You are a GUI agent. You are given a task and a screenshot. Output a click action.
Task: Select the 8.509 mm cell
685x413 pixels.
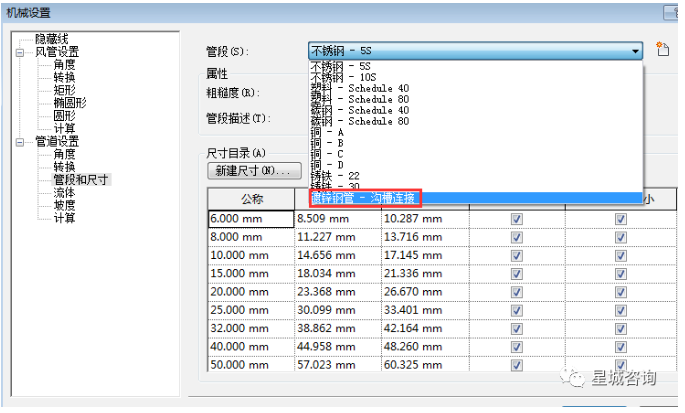(x=338, y=219)
